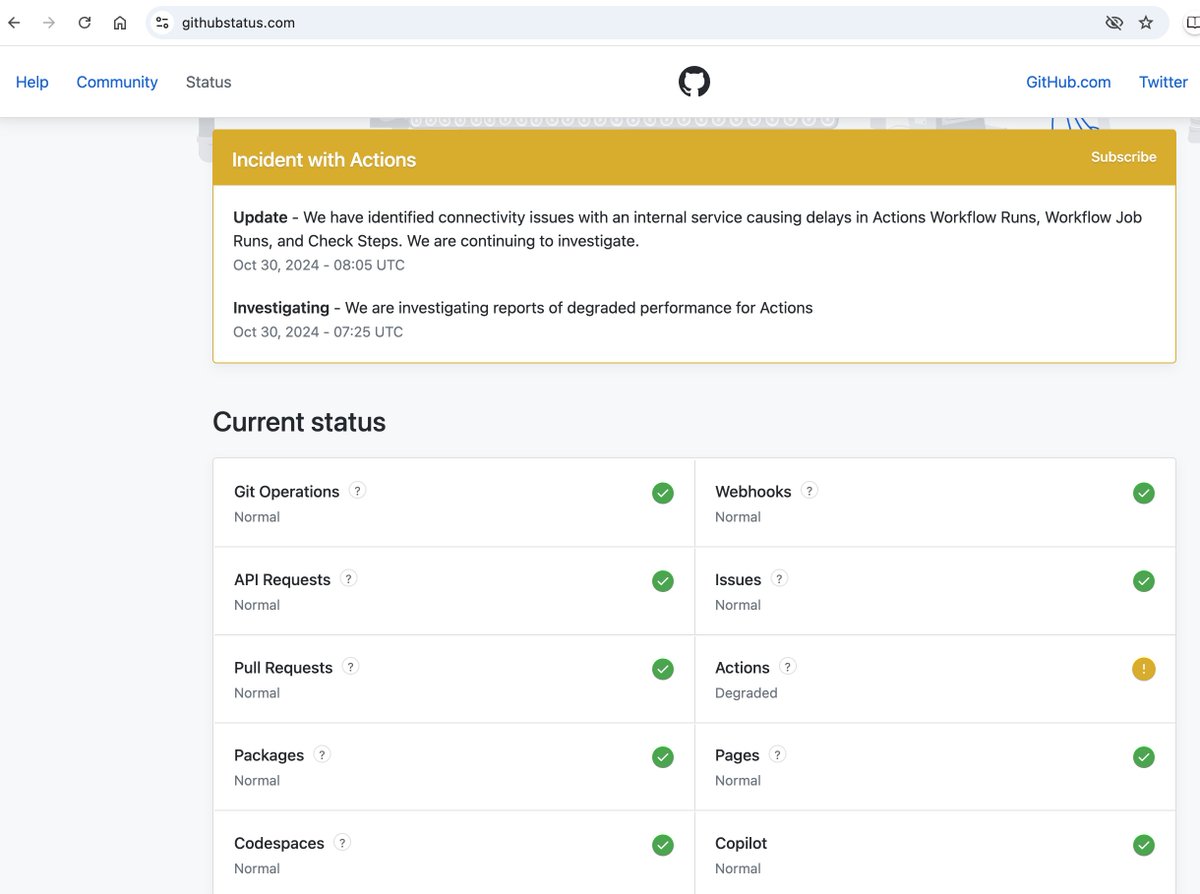Click the browser home icon
The width and height of the screenshot is (1200, 894).
[x=120, y=22]
